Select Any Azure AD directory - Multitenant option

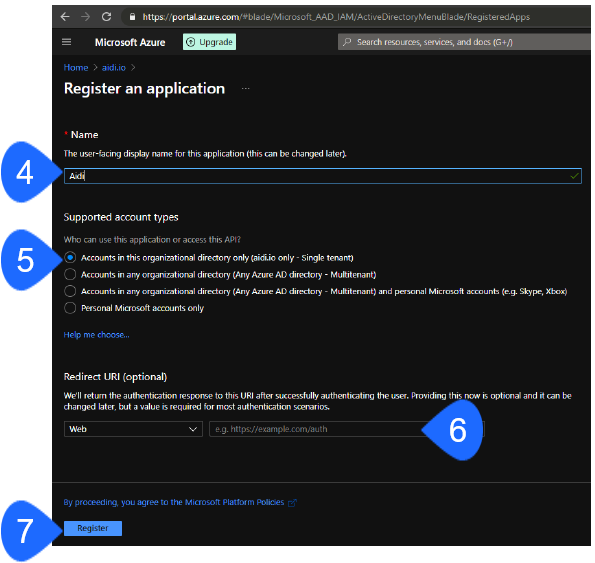[70, 275]
